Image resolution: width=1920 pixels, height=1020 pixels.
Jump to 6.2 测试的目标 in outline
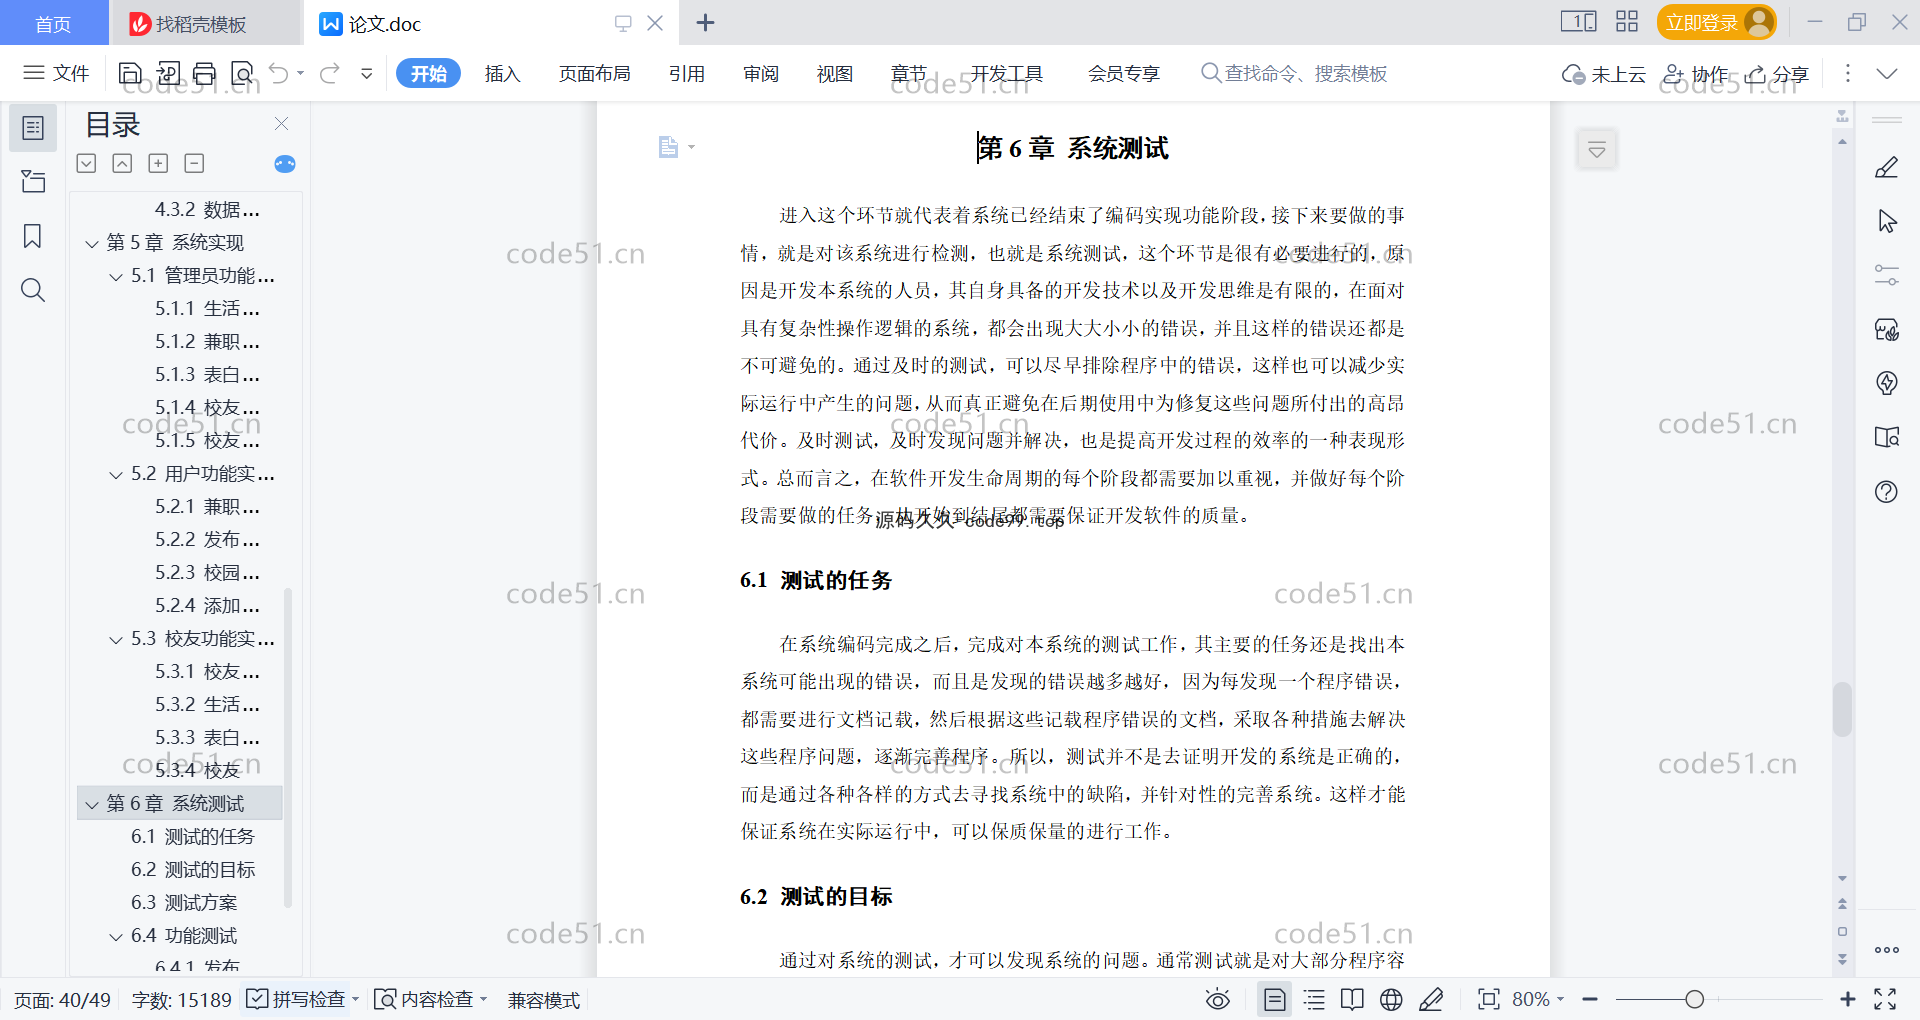[193, 870]
